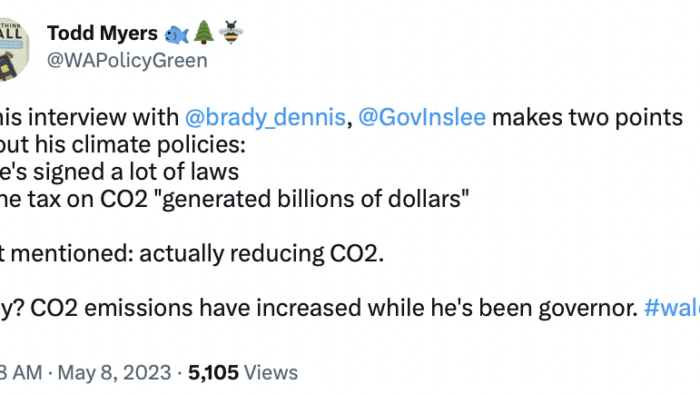Screen dimensions: 700x394
Task: Click the quoted "generated billions of dollars" text
Action: 315,199
